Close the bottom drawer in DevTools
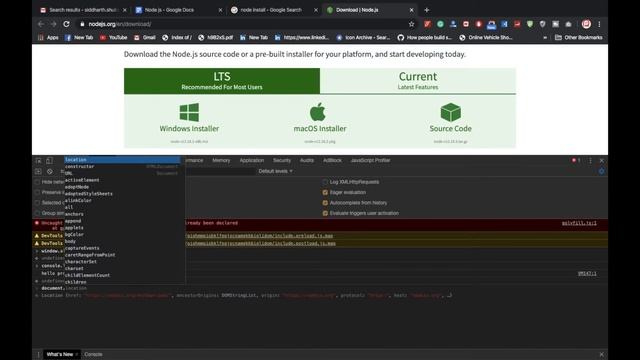This screenshot has height=360, width=640. point(602,354)
